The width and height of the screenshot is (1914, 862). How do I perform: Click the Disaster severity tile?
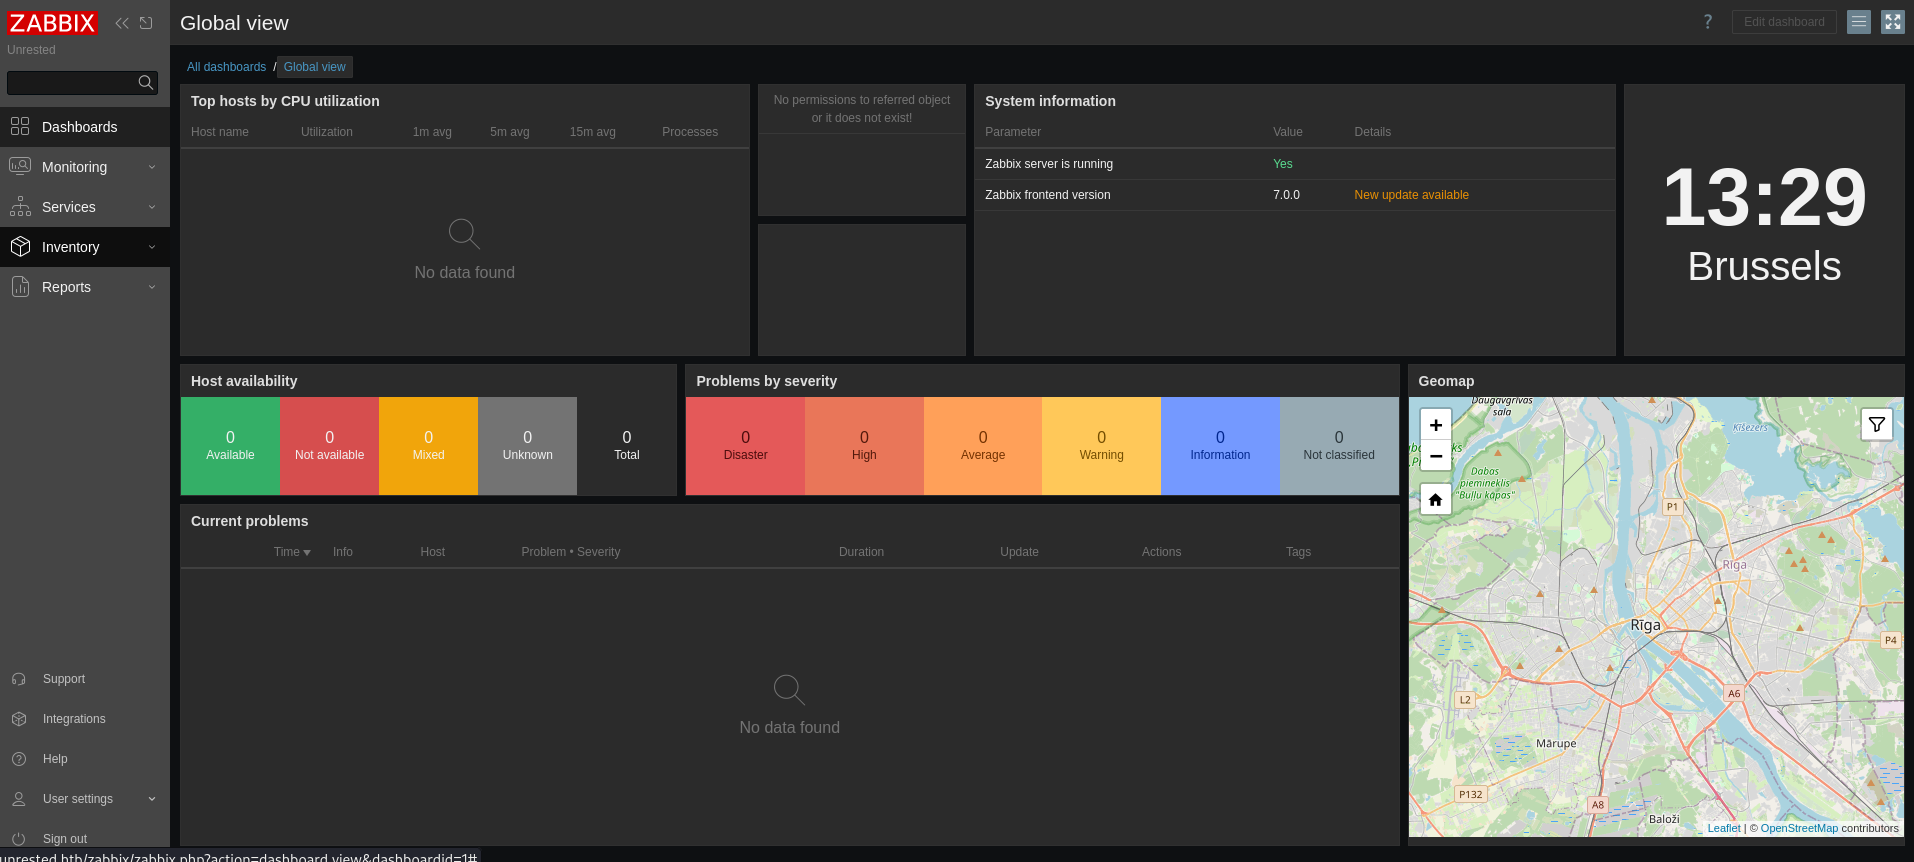745,446
